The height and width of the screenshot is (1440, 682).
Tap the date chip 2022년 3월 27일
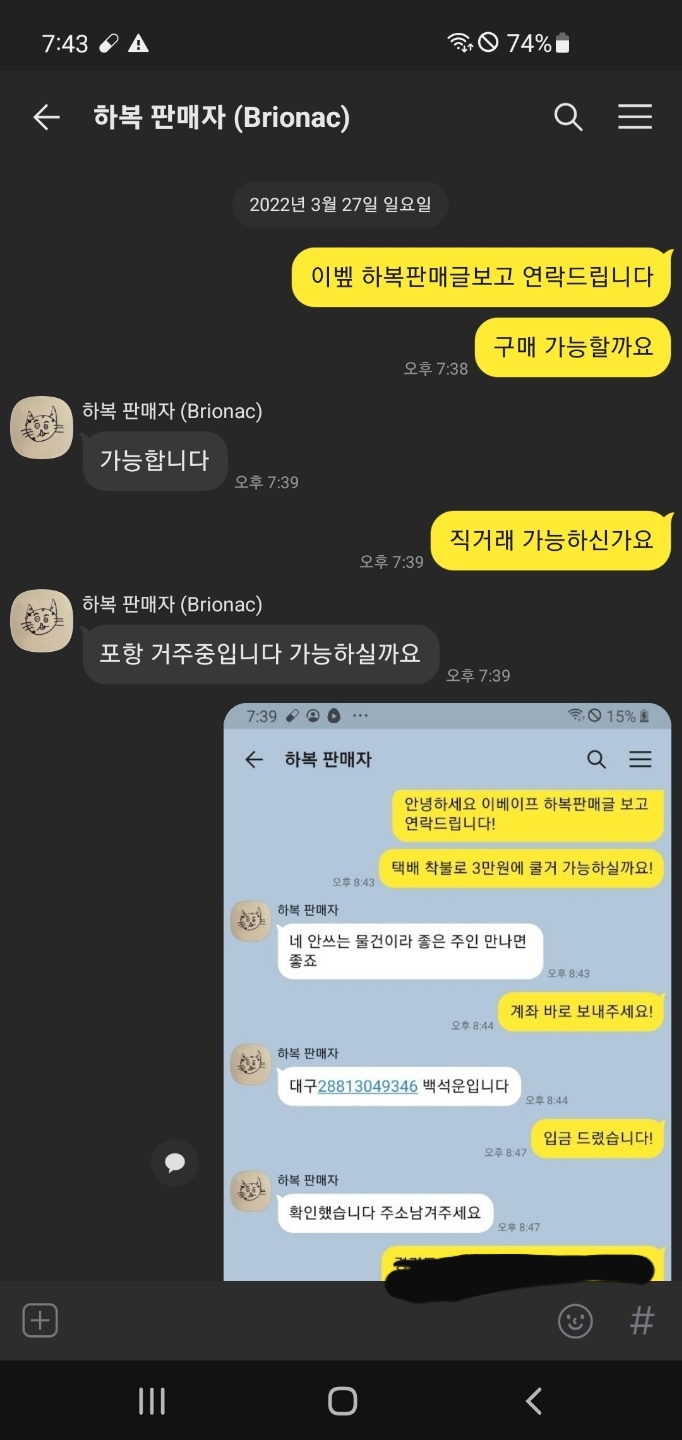[x=340, y=205]
